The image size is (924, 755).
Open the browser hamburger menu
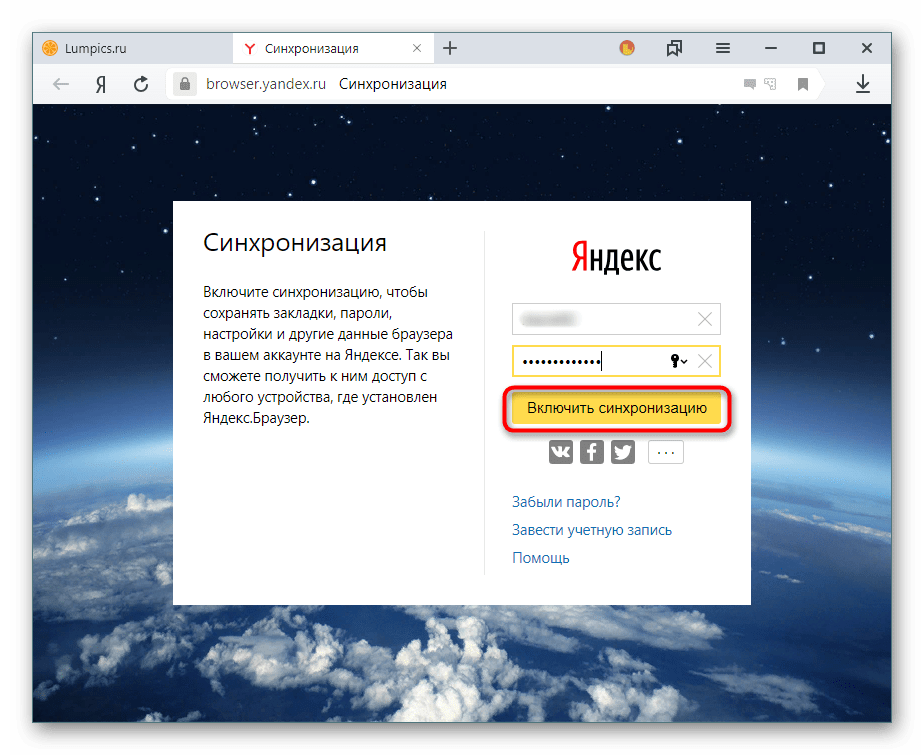pyautogui.click(x=723, y=48)
